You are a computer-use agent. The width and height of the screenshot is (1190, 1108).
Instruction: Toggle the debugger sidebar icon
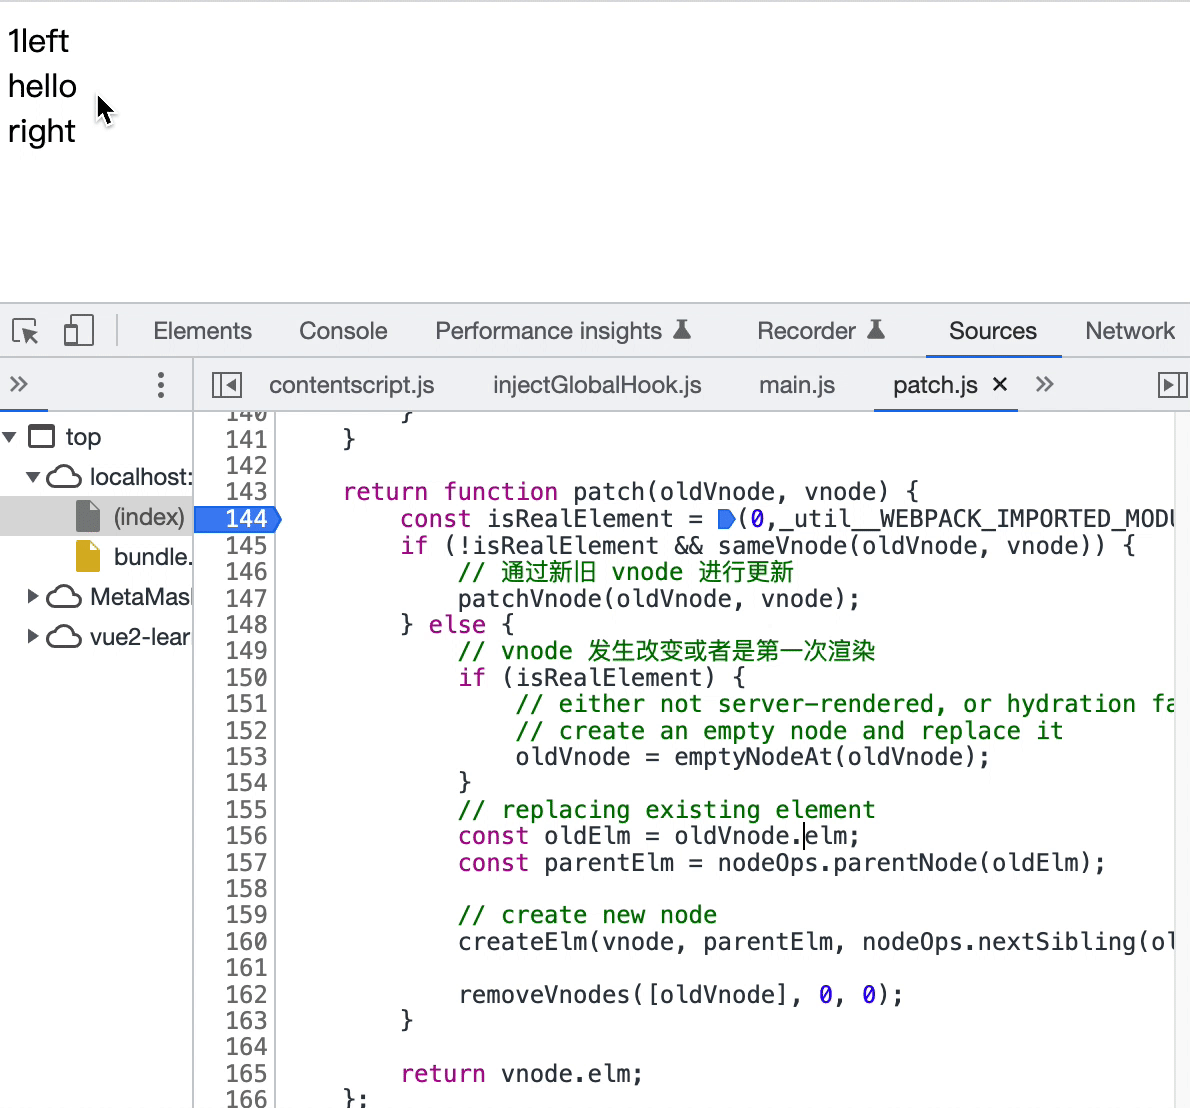coord(1172,385)
